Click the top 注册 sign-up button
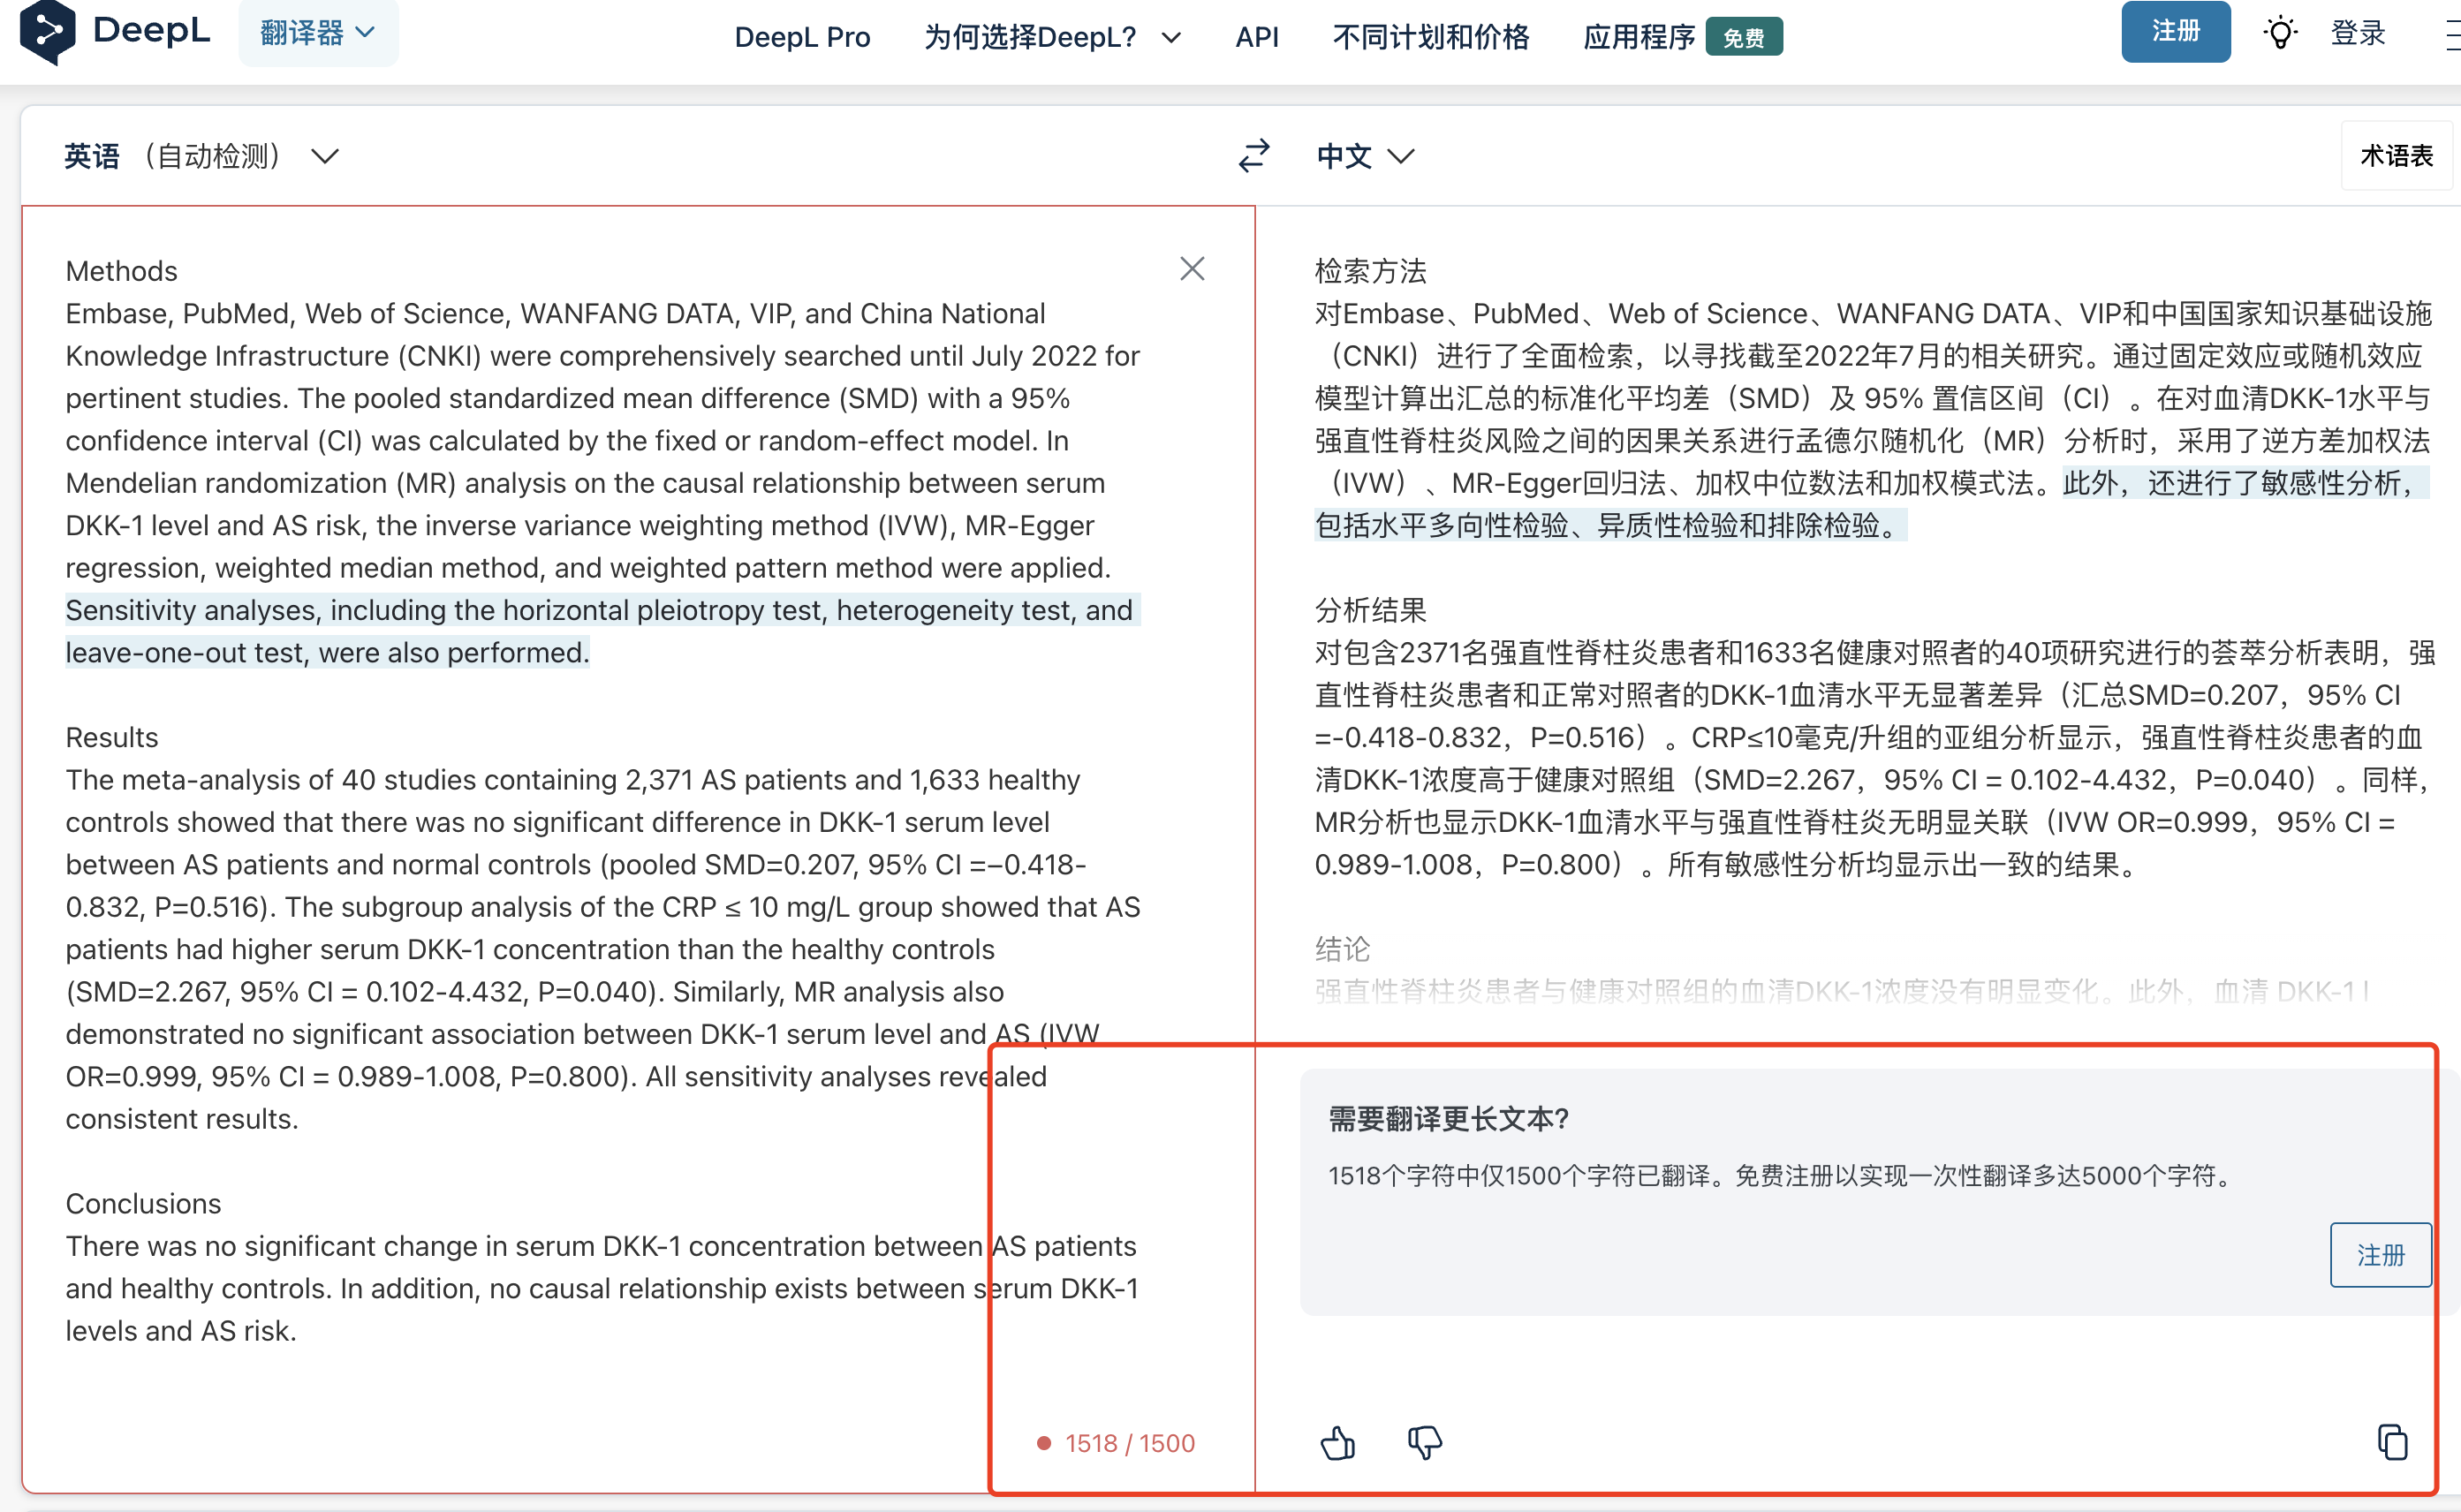Image resolution: width=2461 pixels, height=1512 pixels. pos(2175,31)
